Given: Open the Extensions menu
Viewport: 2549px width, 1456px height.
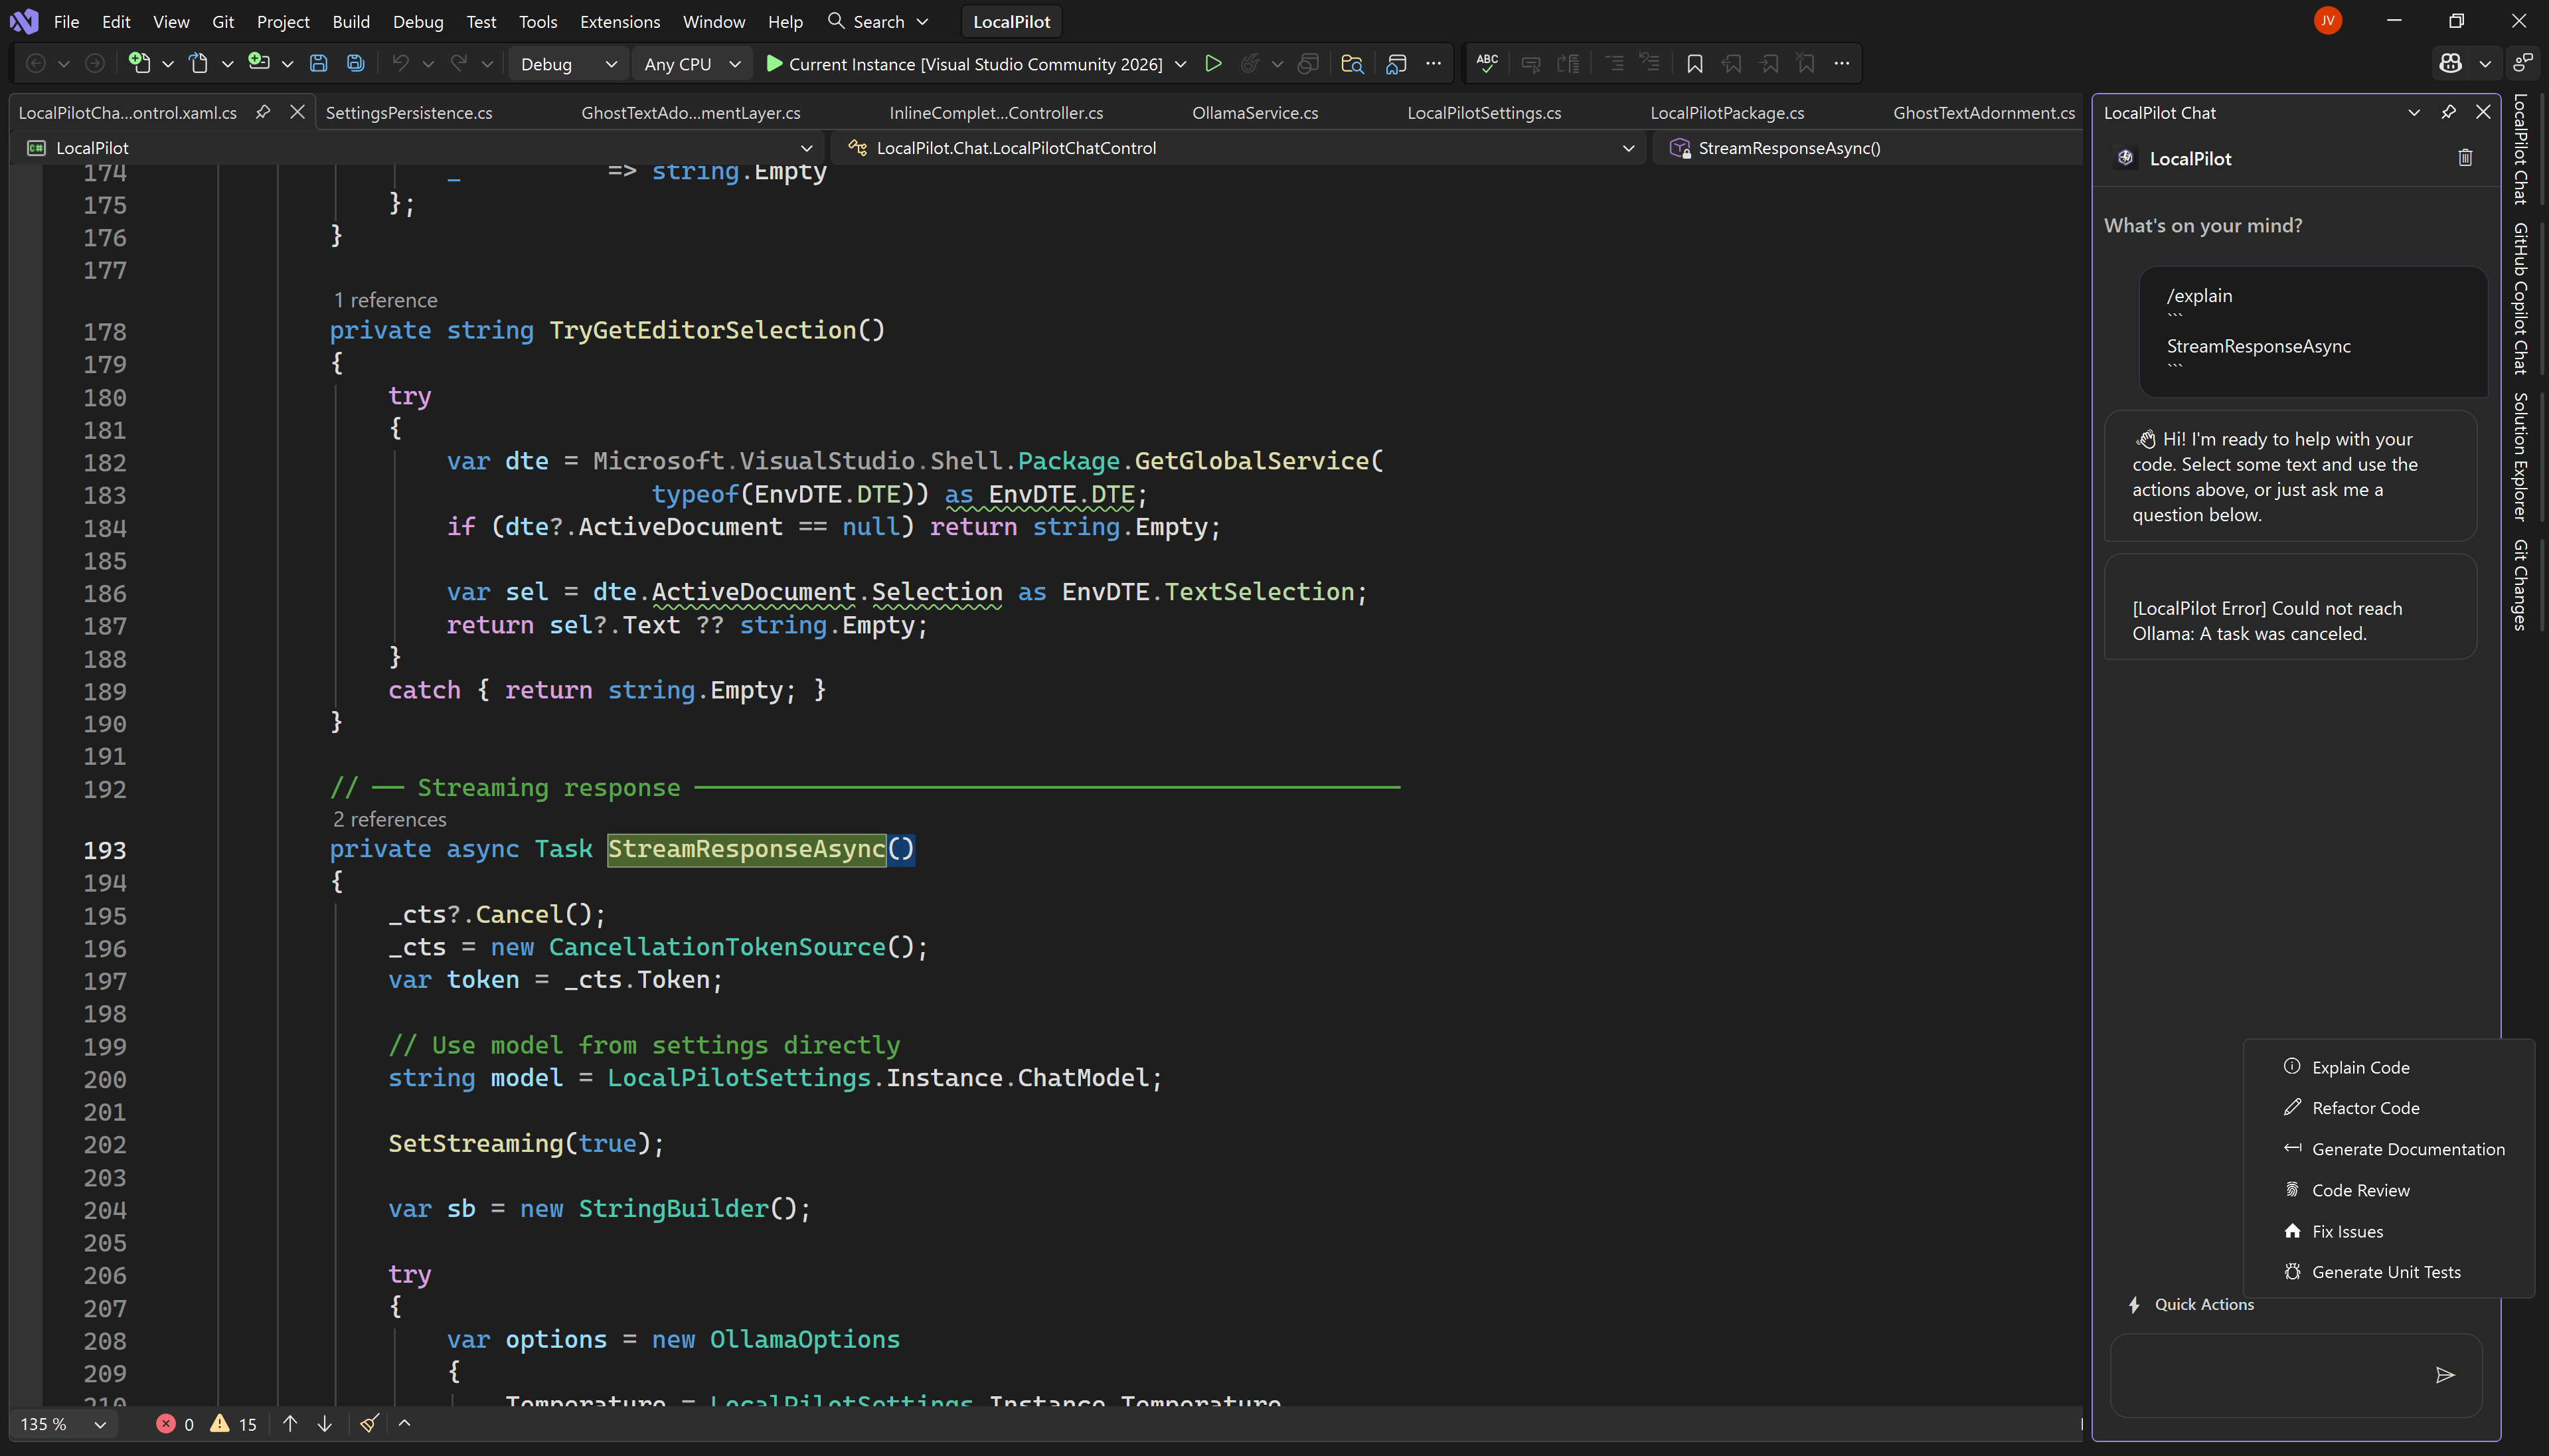Looking at the screenshot, I should pos(619,21).
